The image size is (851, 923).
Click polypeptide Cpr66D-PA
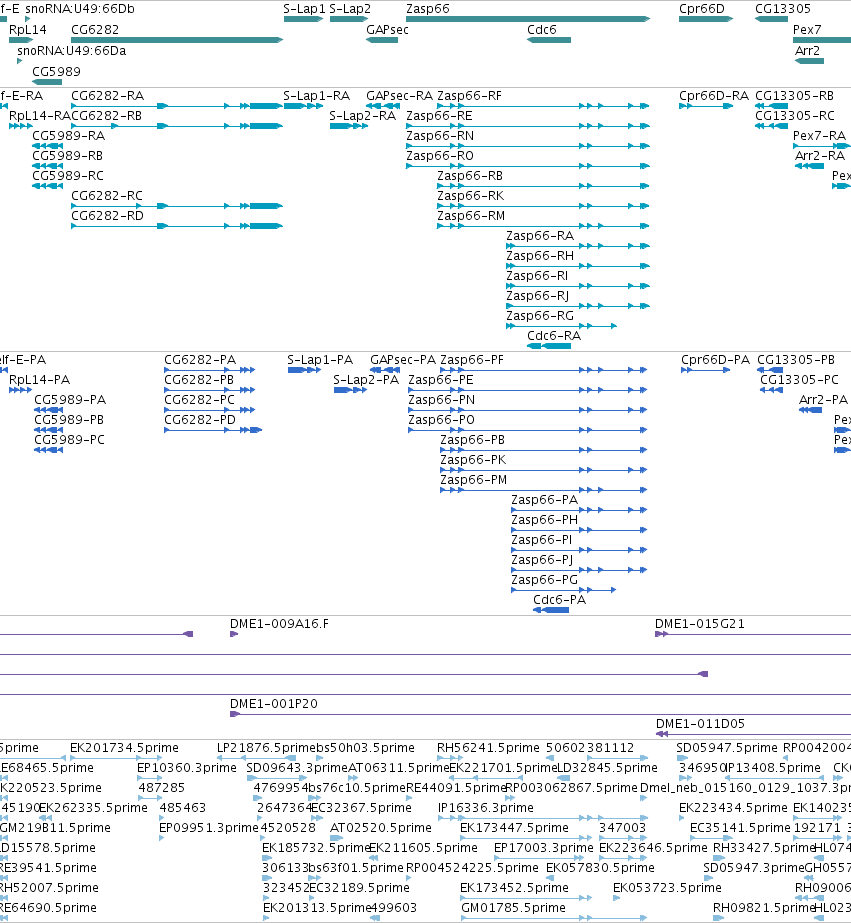click(x=706, y=370)
